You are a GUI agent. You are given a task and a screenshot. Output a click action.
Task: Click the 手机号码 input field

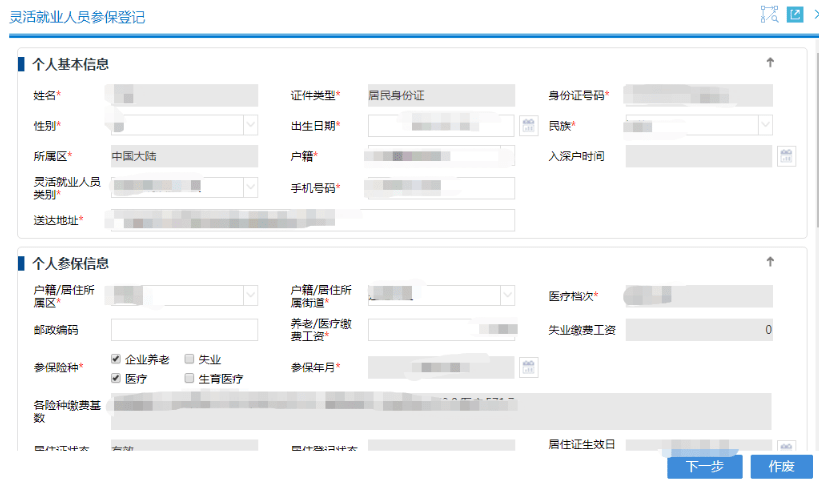441,188
